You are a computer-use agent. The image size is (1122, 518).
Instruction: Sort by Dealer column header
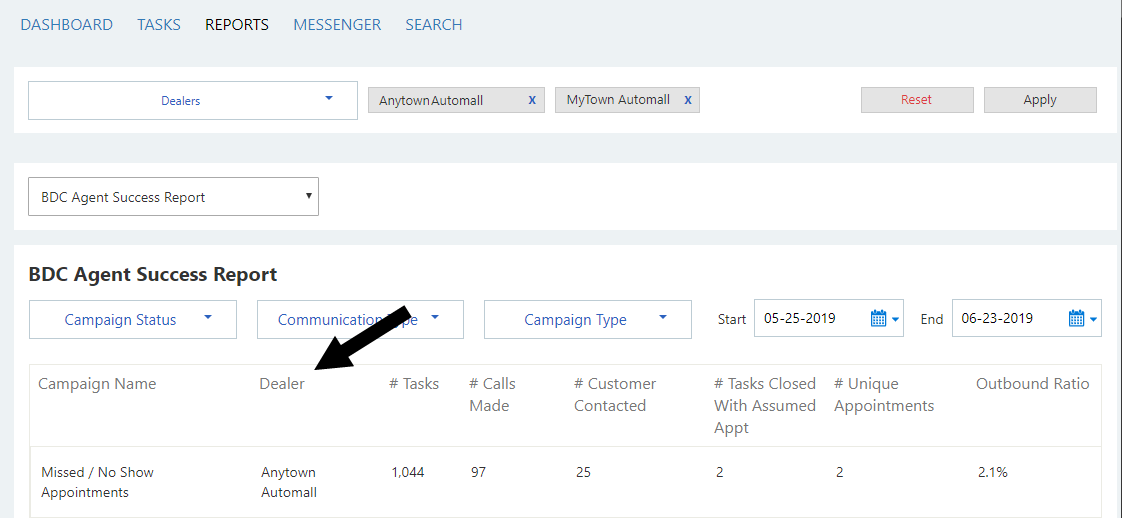(282, 384)
